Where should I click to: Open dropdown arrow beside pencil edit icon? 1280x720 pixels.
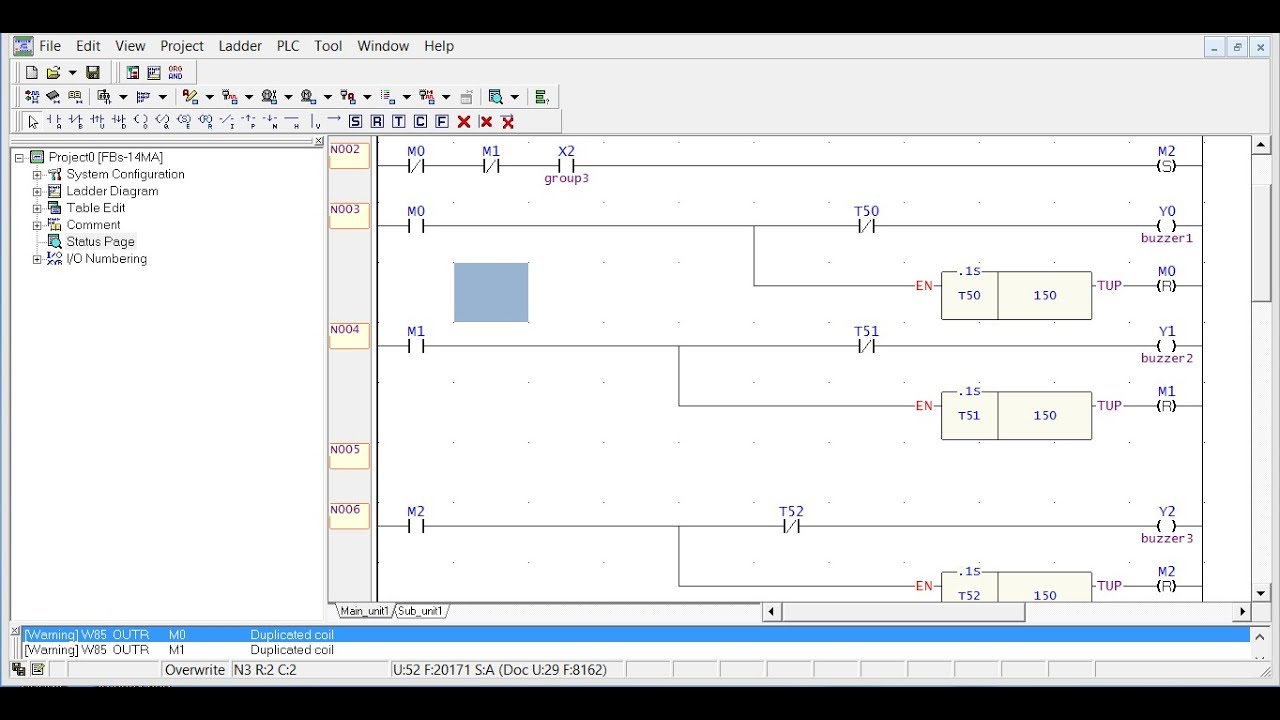click(x=209, y=97)
